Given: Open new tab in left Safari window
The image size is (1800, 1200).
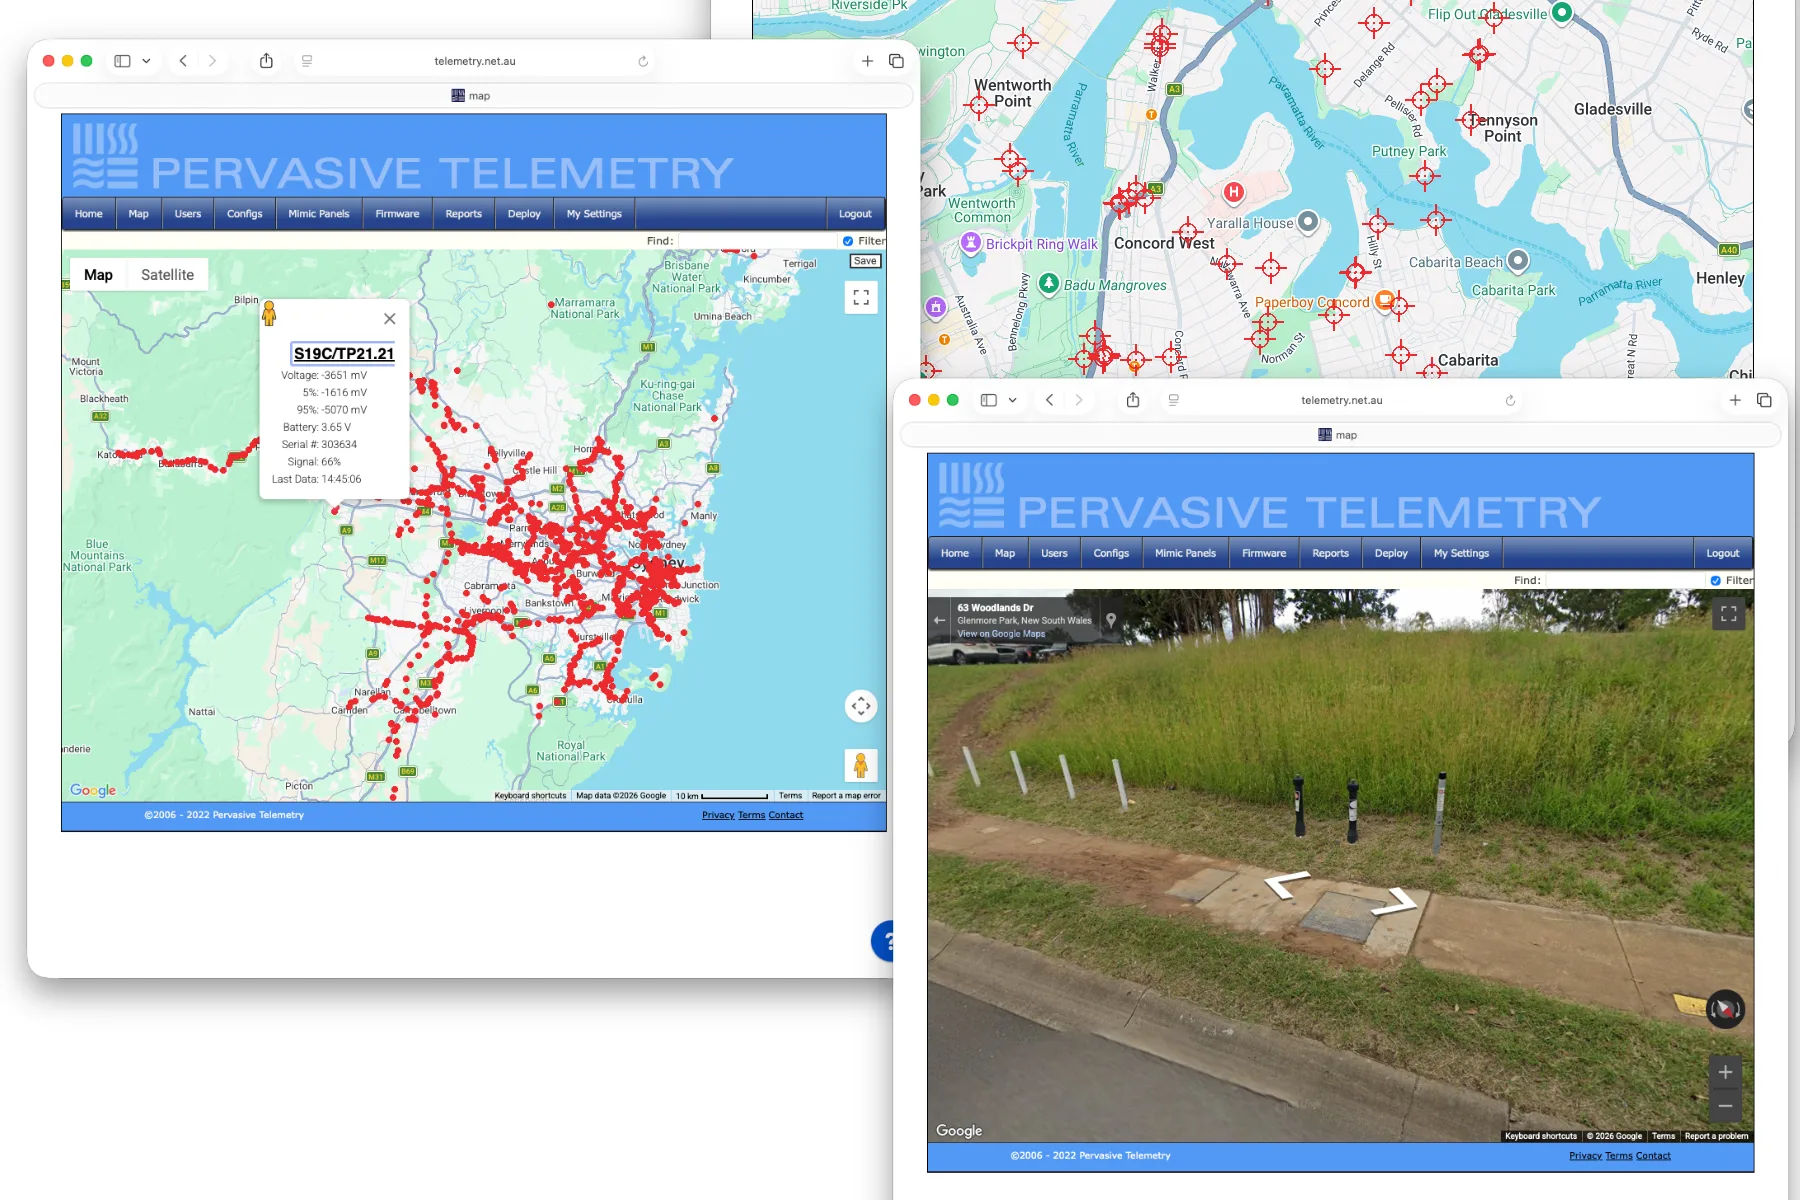Looking at the screenshot, I should click(x=867, y=61).
